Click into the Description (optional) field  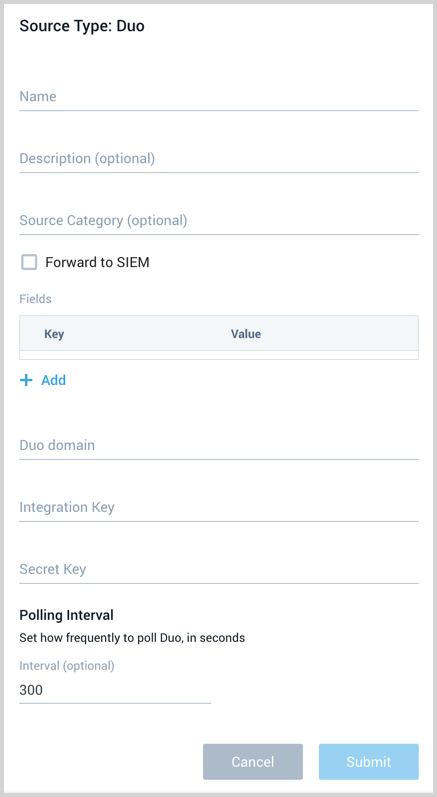click(x=219, y=159)
